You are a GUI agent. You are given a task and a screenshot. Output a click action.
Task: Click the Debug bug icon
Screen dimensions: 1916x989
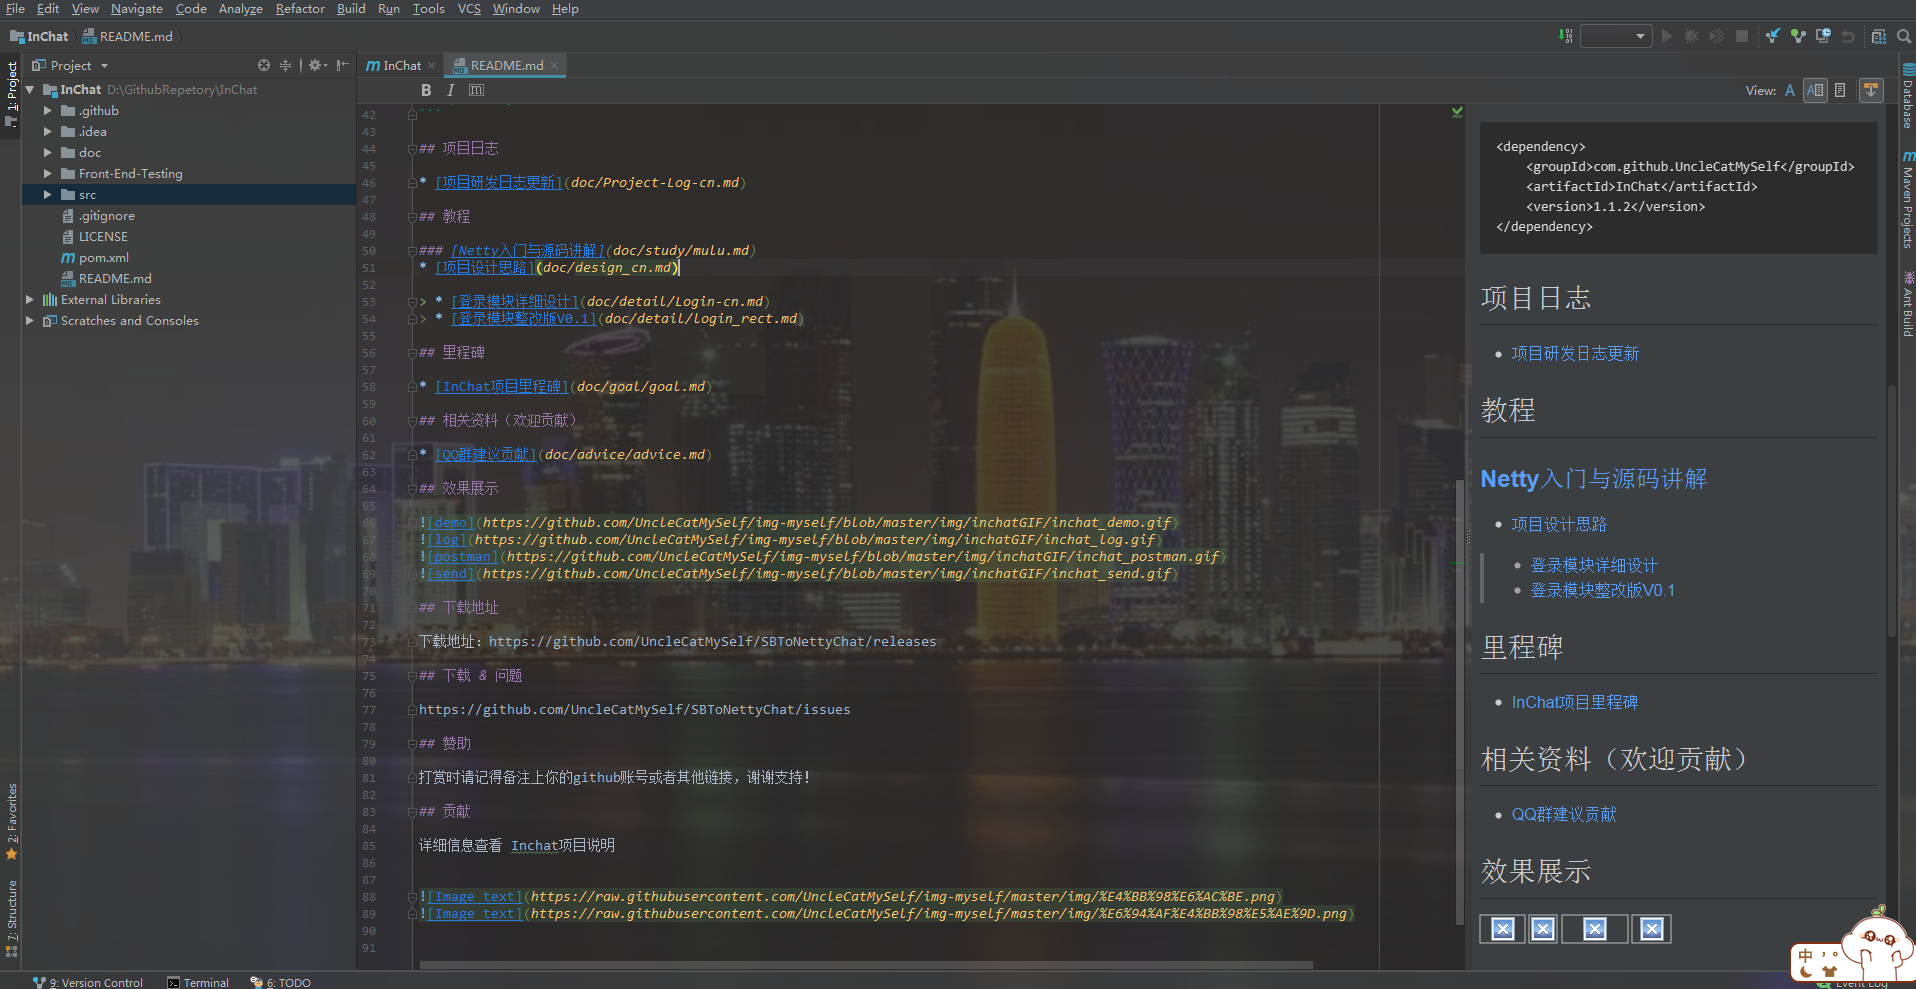tap(1692, 36)
